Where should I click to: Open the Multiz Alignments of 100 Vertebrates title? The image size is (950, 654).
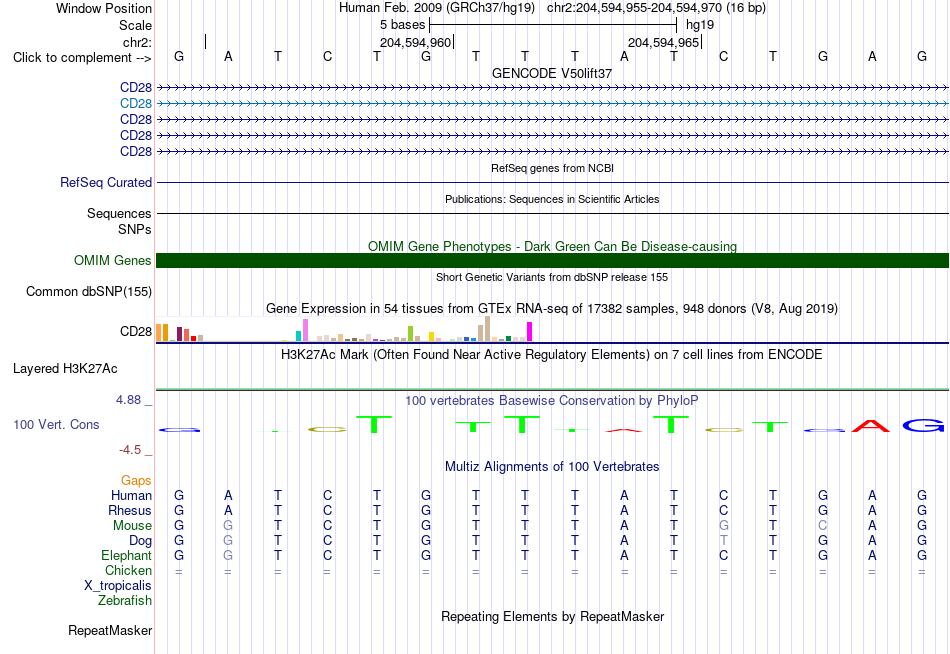click(552, 467)
